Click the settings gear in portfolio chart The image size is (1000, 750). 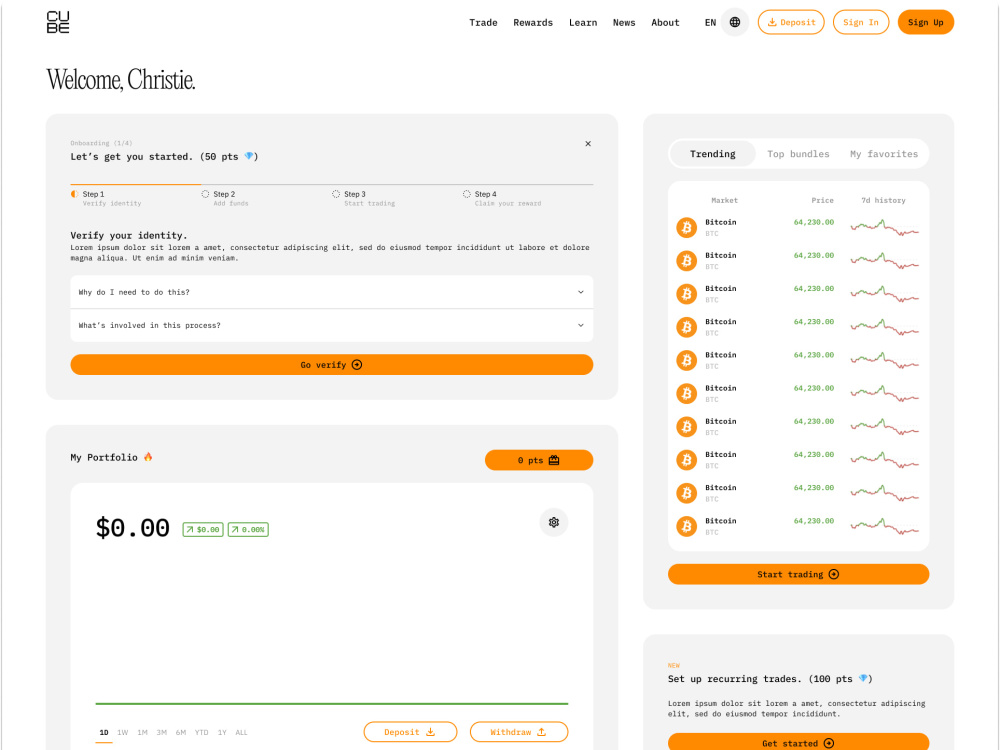coord(554,522)
